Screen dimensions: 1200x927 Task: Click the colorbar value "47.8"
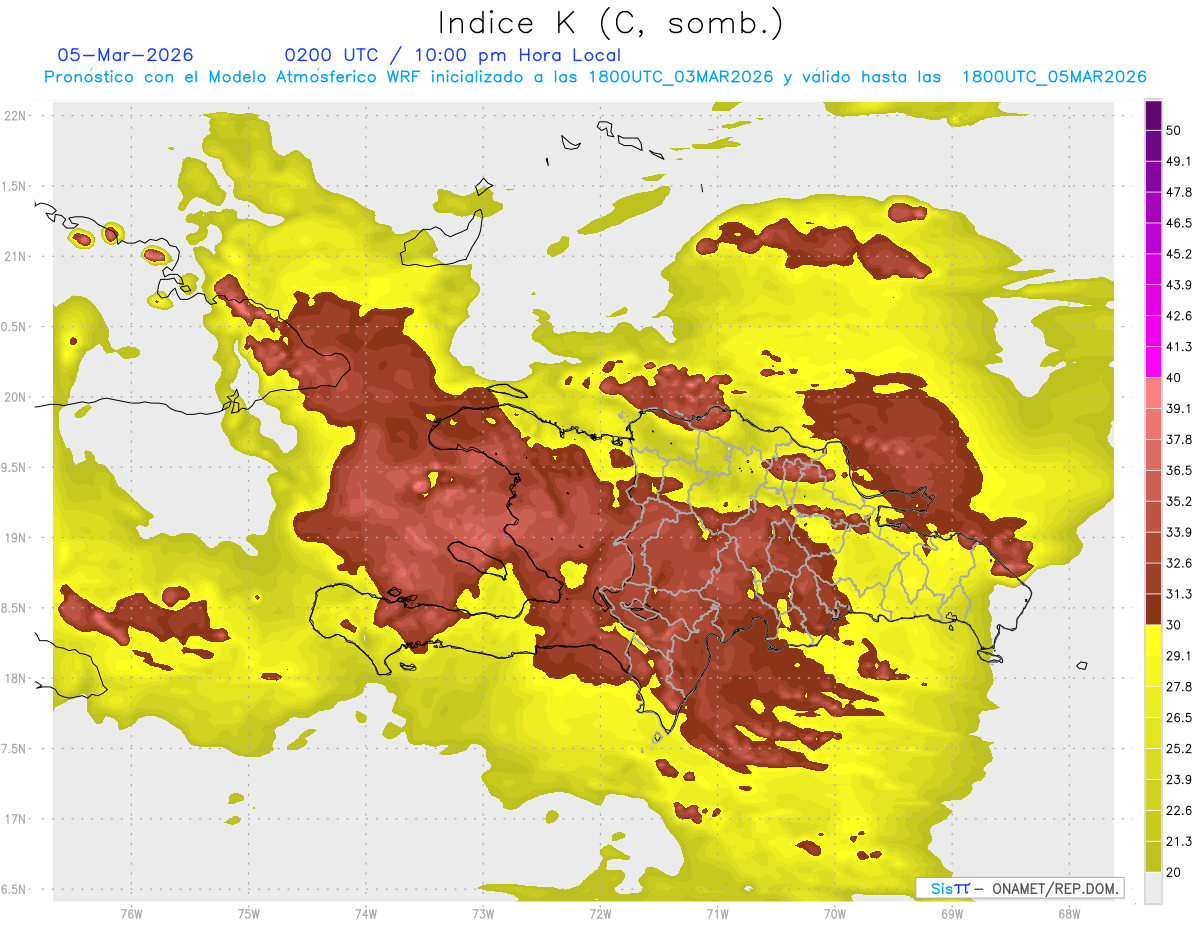pos(1179,191)
